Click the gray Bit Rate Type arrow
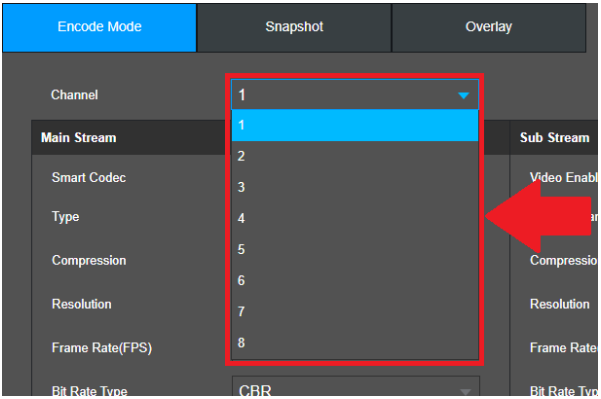The width and height of the screenshot is (601, 399). tap(465, 391)
